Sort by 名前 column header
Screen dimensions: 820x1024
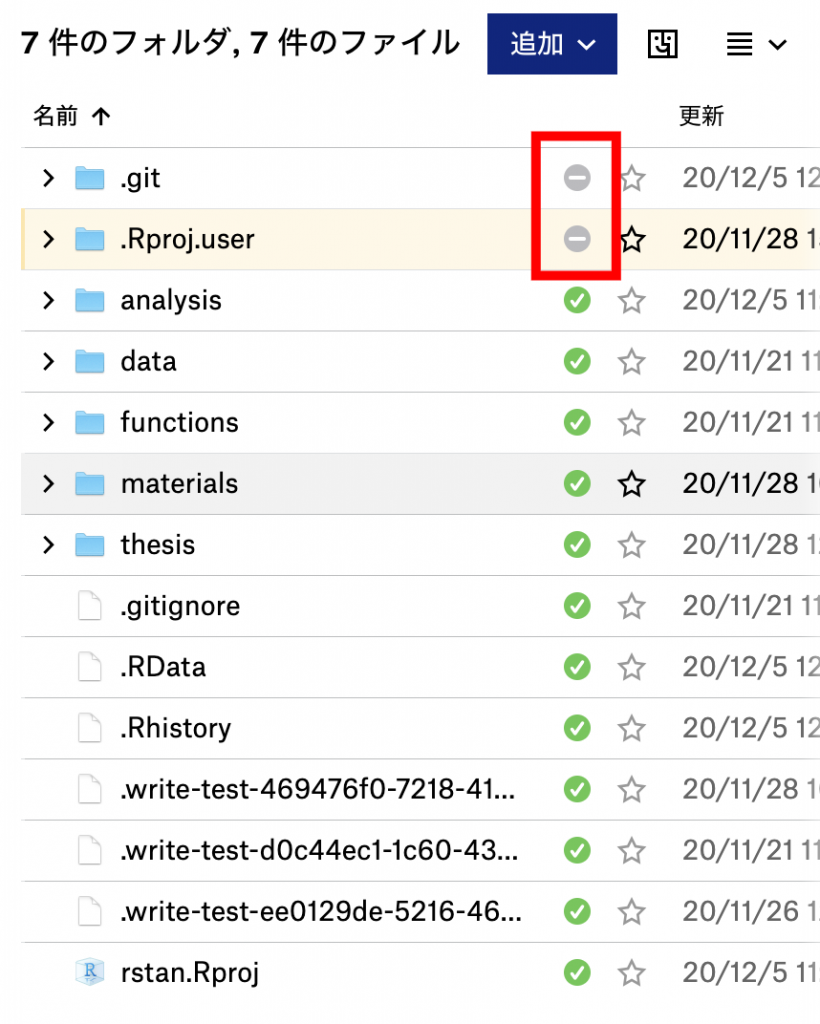(56, 116)
